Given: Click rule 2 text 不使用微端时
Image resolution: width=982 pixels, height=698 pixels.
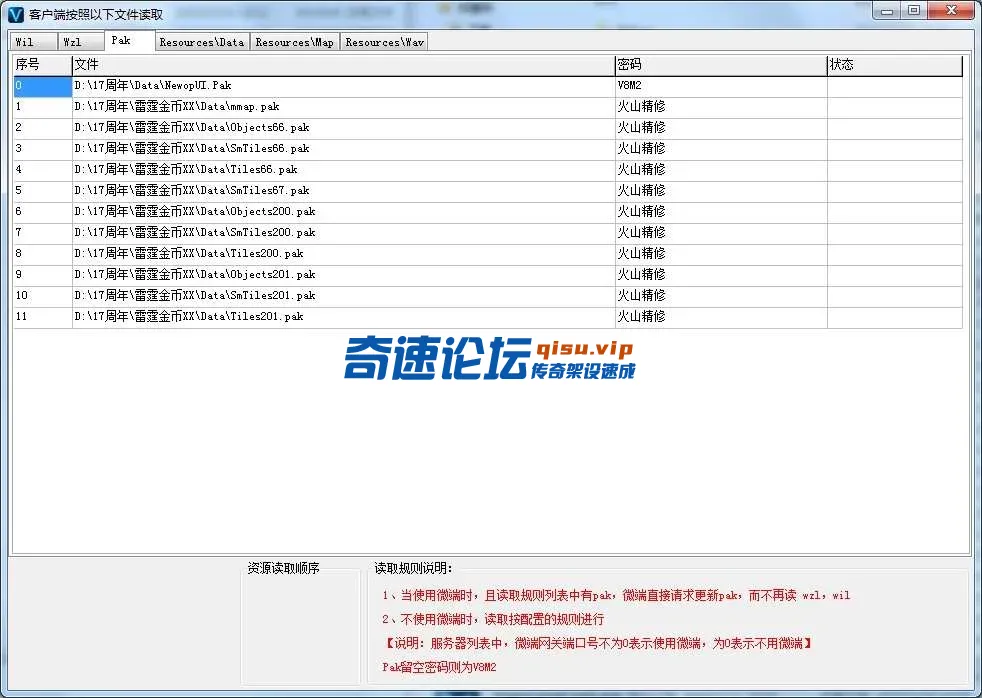Looking at the screenshot, I should 493,620.
